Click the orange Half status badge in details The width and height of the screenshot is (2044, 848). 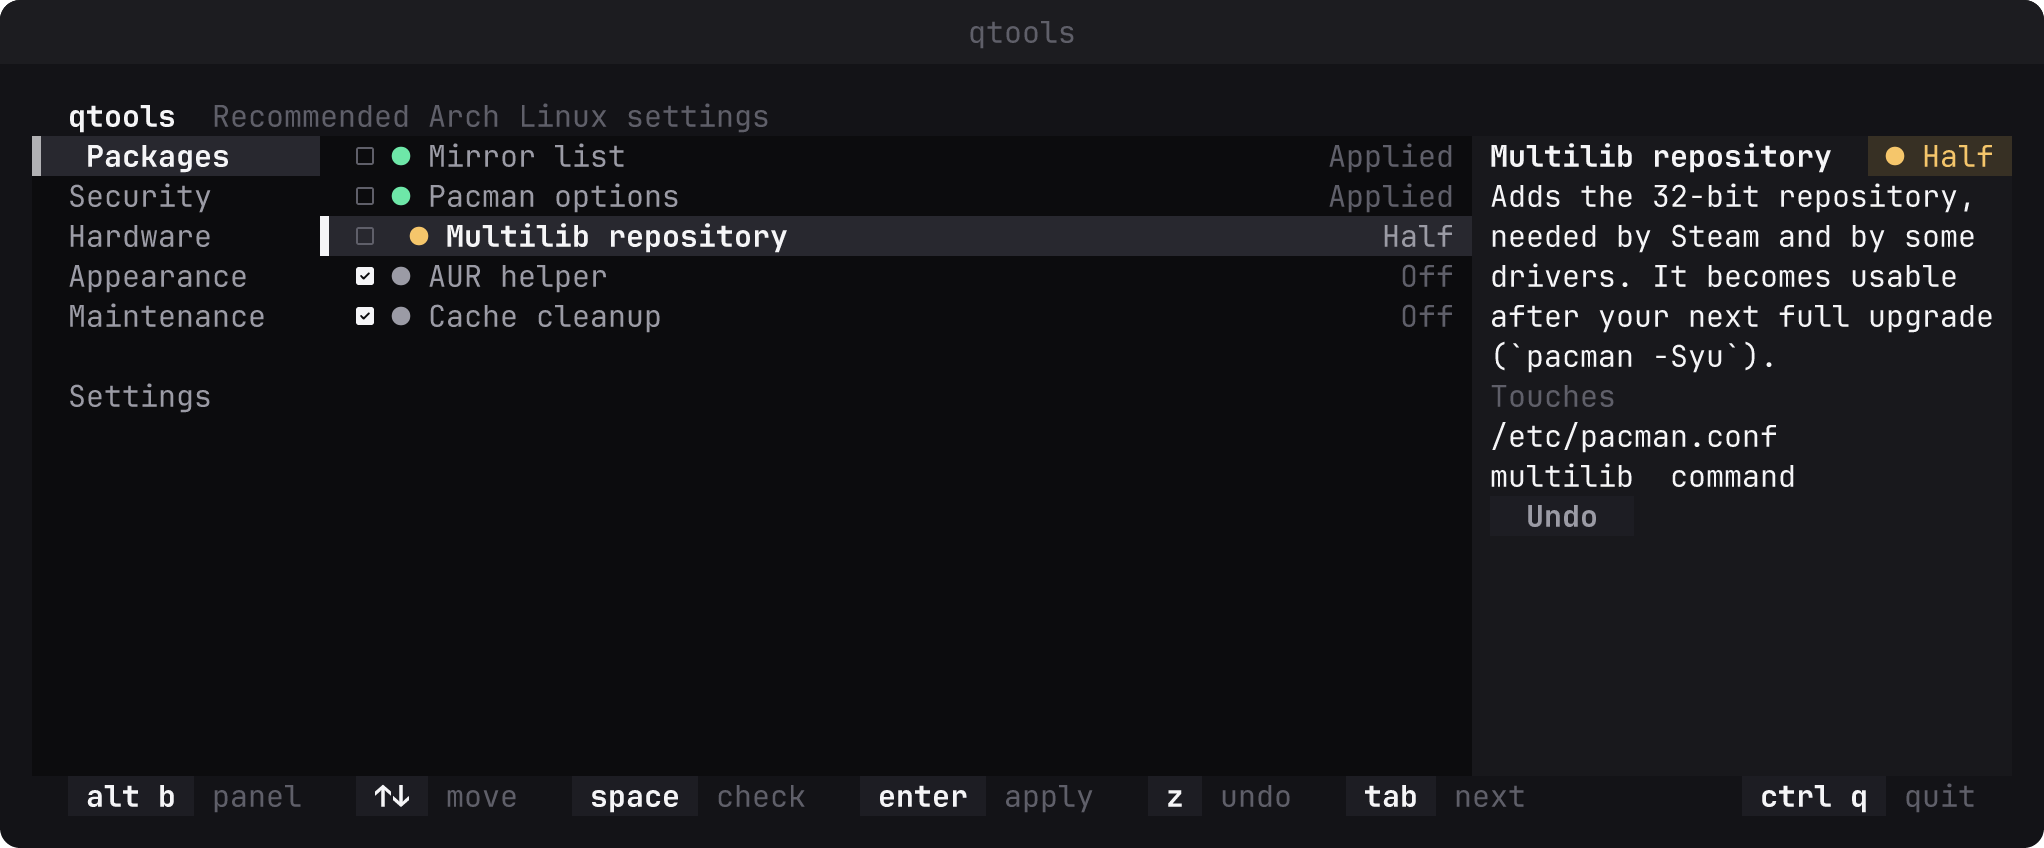click(x=1940, y=156)
